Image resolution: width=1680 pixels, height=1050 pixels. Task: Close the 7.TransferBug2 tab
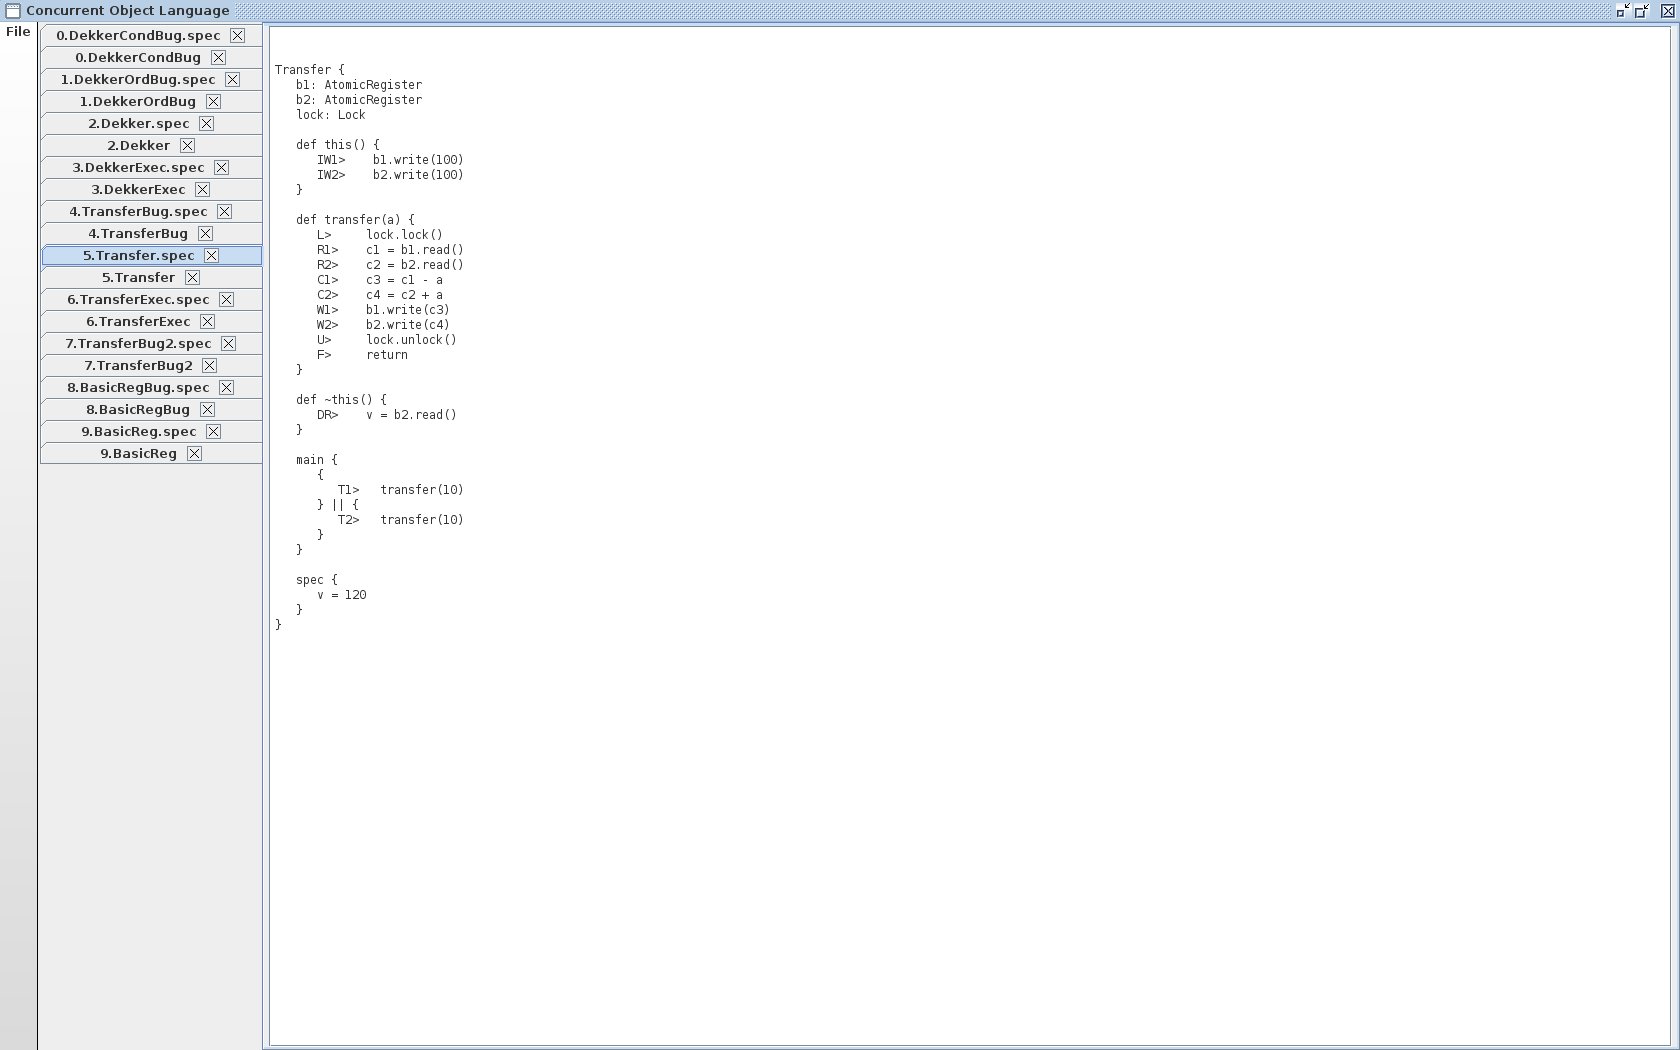pyautogui.click(x=209, y=365)
